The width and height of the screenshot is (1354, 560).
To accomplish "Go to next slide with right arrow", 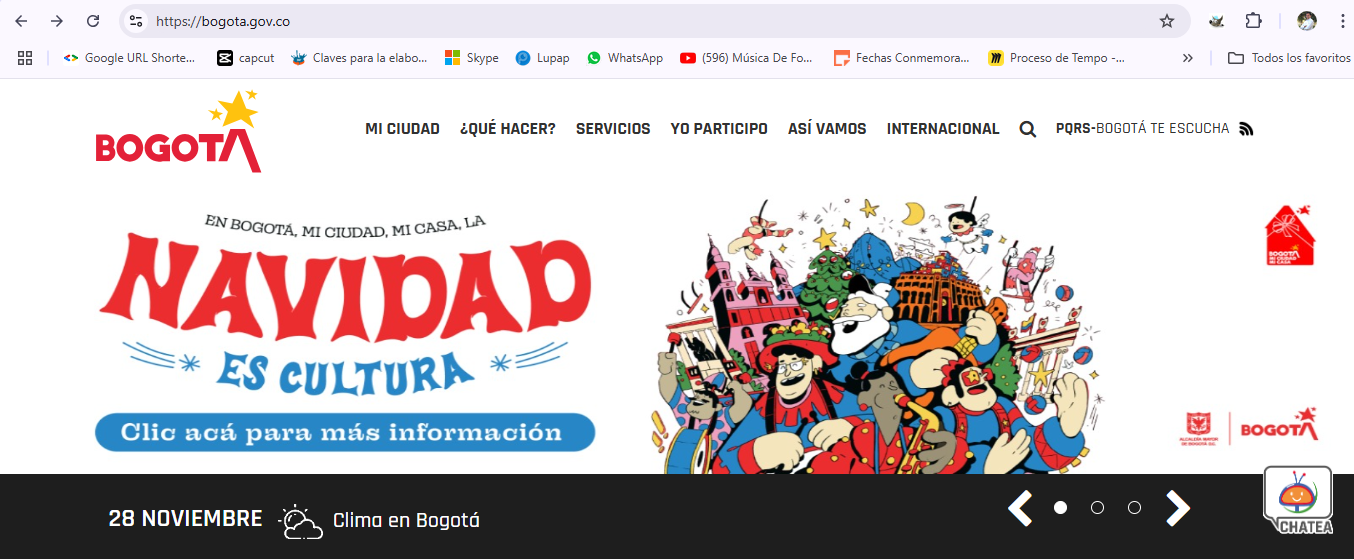I will 1178,508.
